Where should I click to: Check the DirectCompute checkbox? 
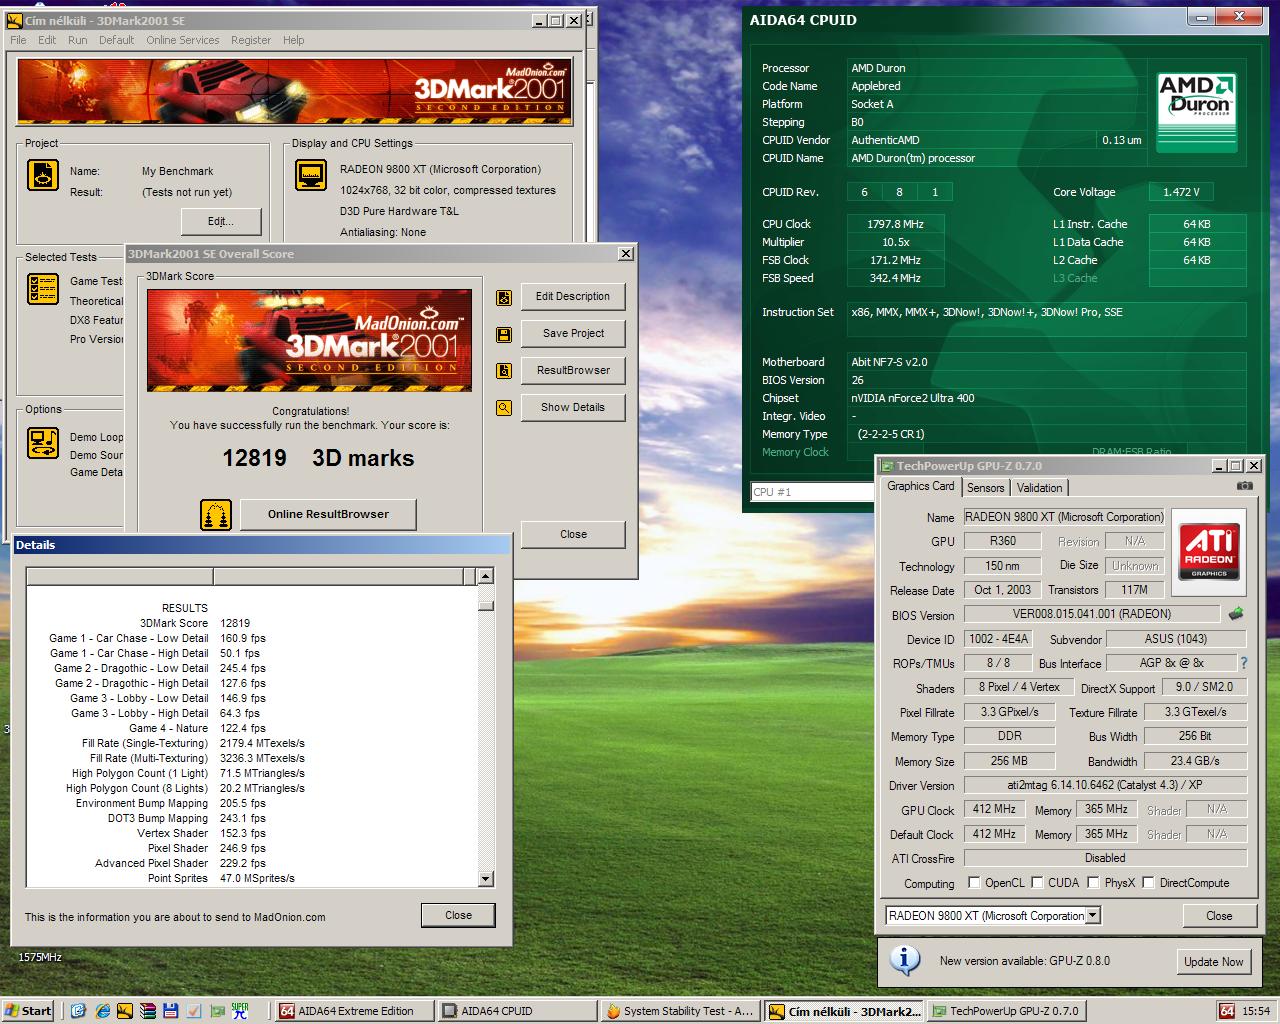tap(1148, 883)
